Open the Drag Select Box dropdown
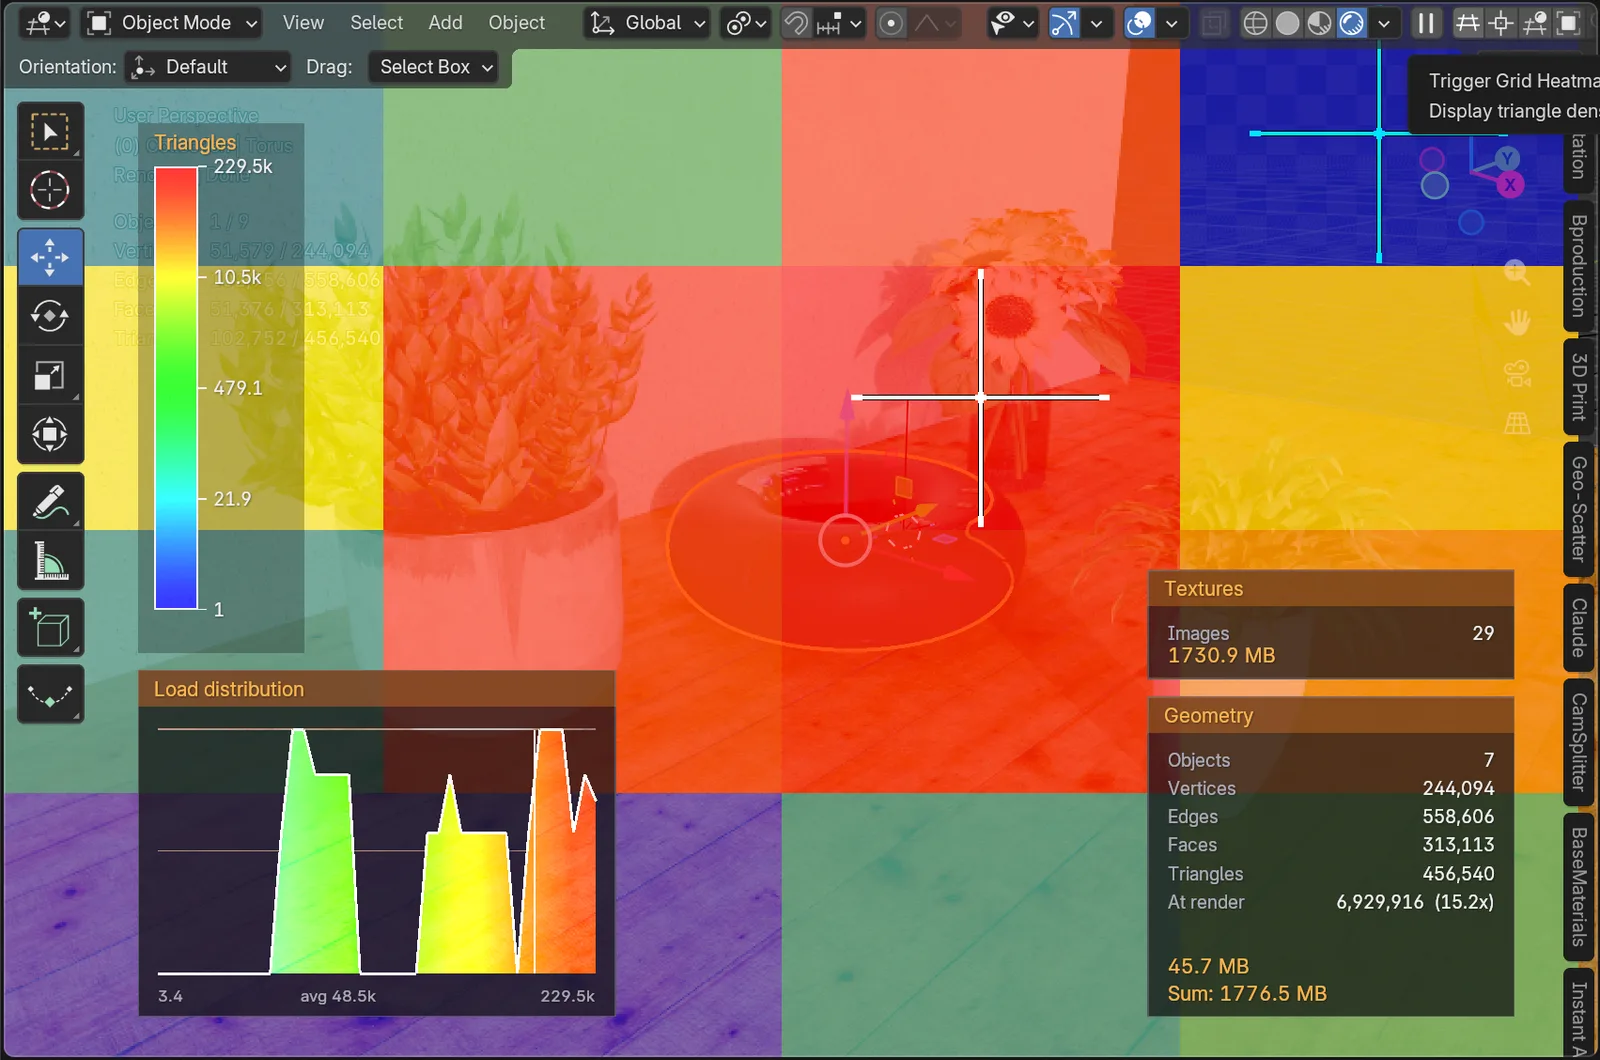The height and width of the screenshot is (1060, 1600). (433, 67)
